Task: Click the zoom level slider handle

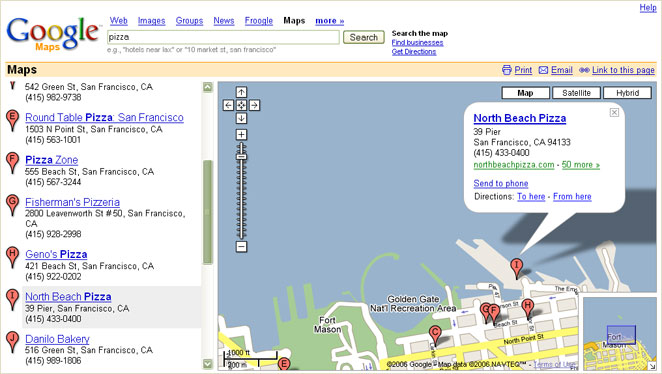Action: coord(241,157)
